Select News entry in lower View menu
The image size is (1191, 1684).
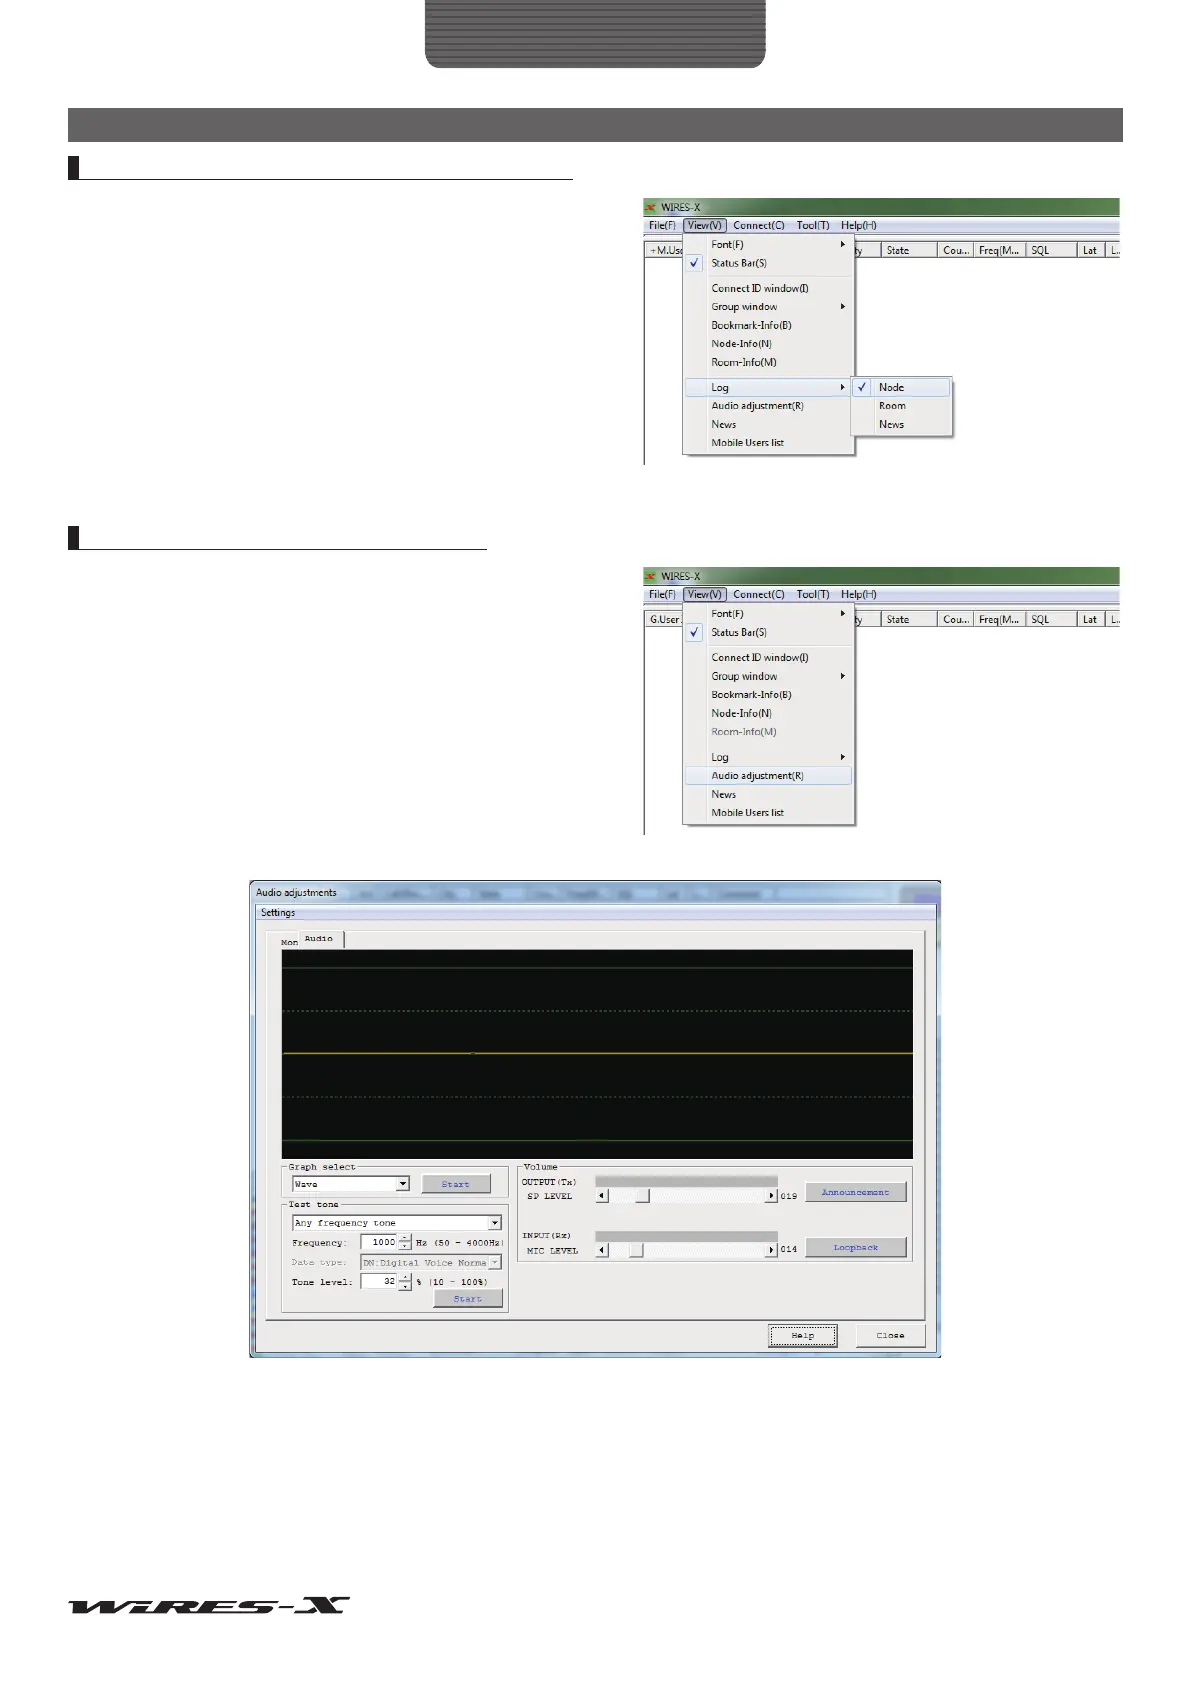(x=768, y=794)
